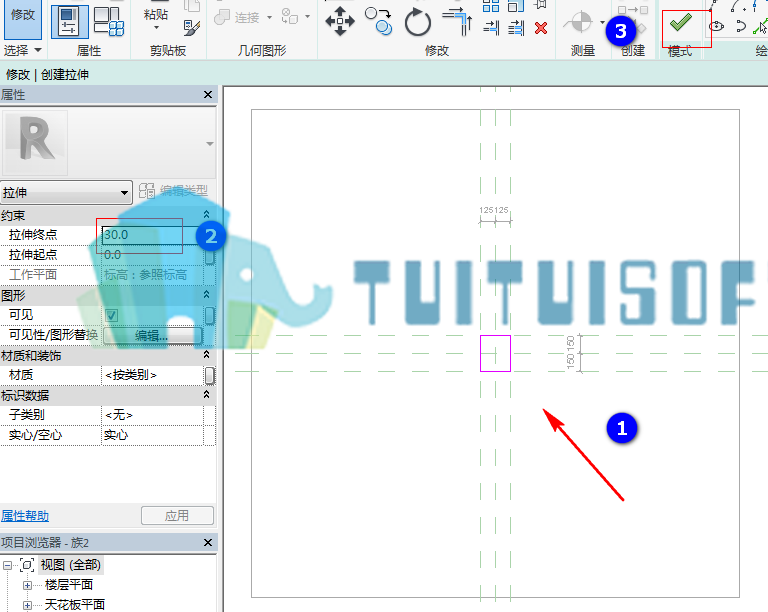Click the 编辑... button for 可见性/图形替换
The width and height of the screenshot is (768, 612).
tap(152, 335)
